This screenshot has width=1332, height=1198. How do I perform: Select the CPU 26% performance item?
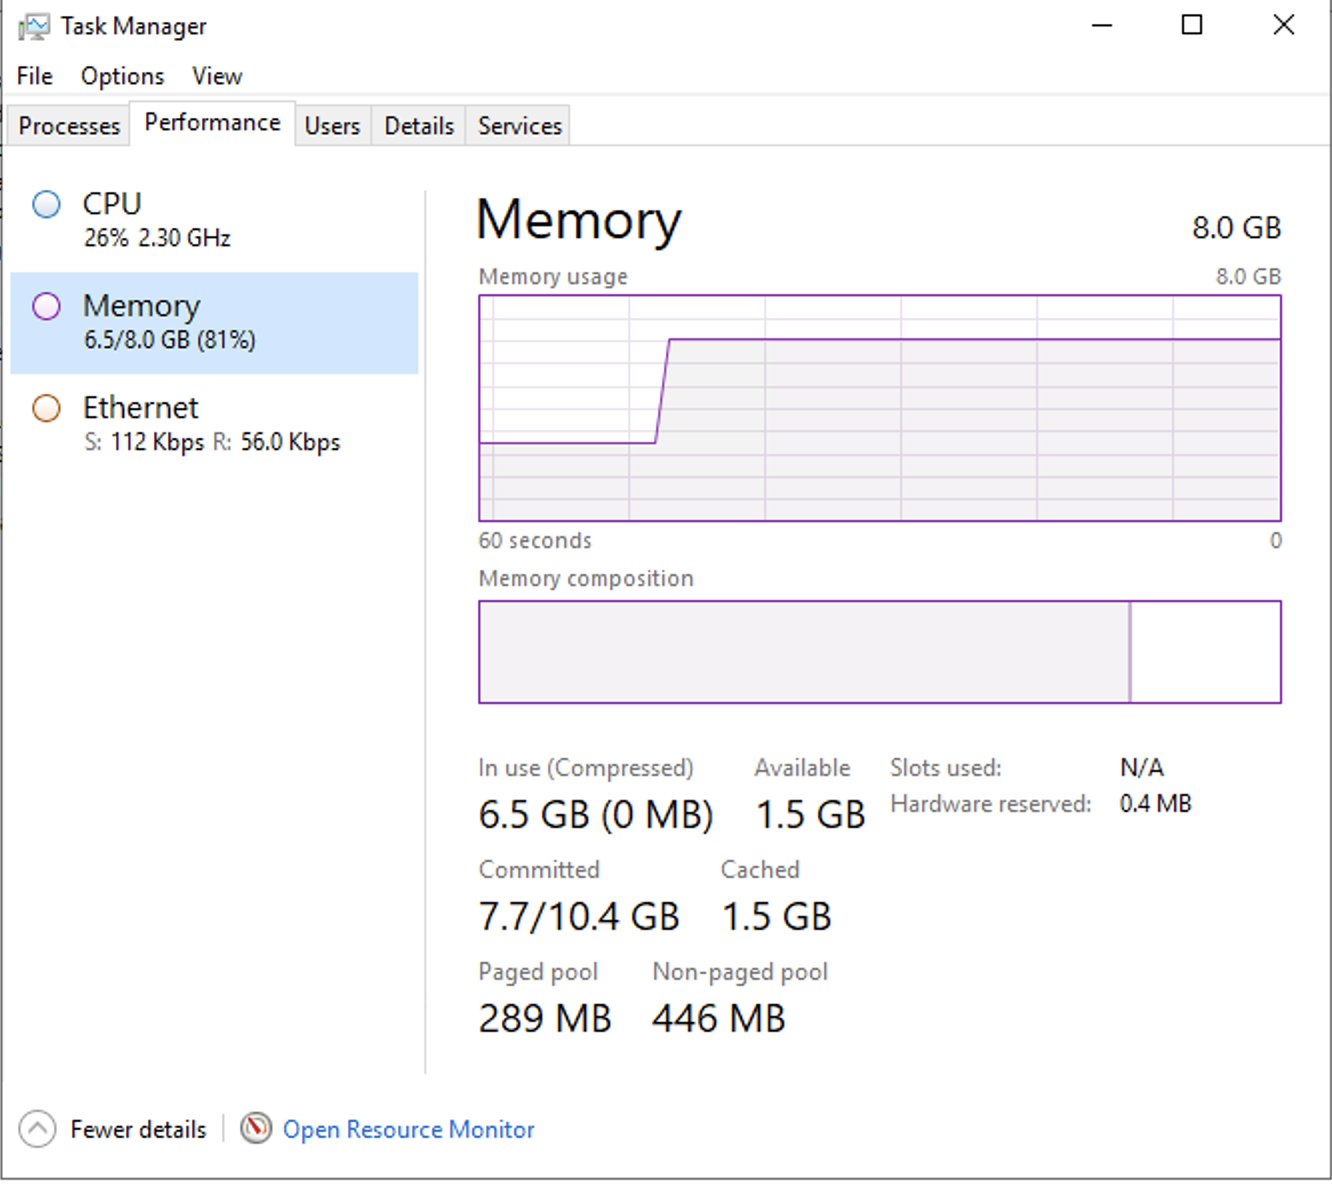point(214,220)
